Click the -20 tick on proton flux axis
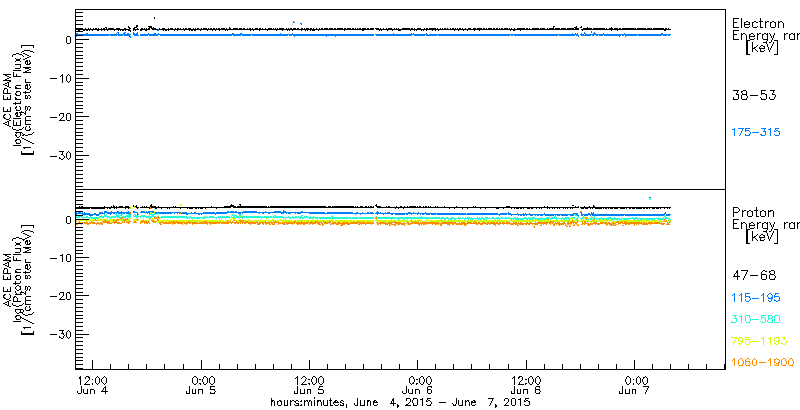Viewport: 800px width, 410px height. (60, 296)
